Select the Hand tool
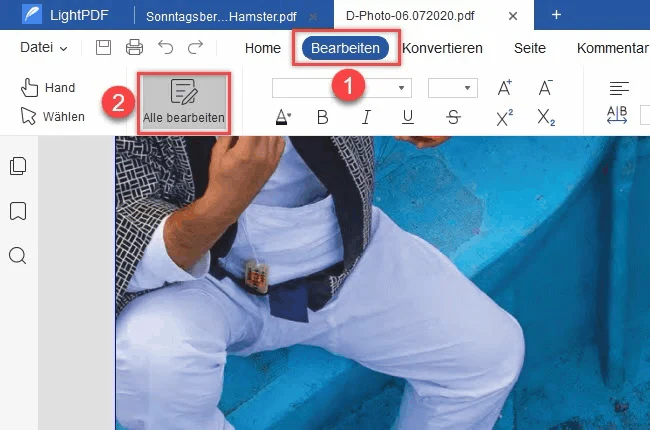 point(48,87)
